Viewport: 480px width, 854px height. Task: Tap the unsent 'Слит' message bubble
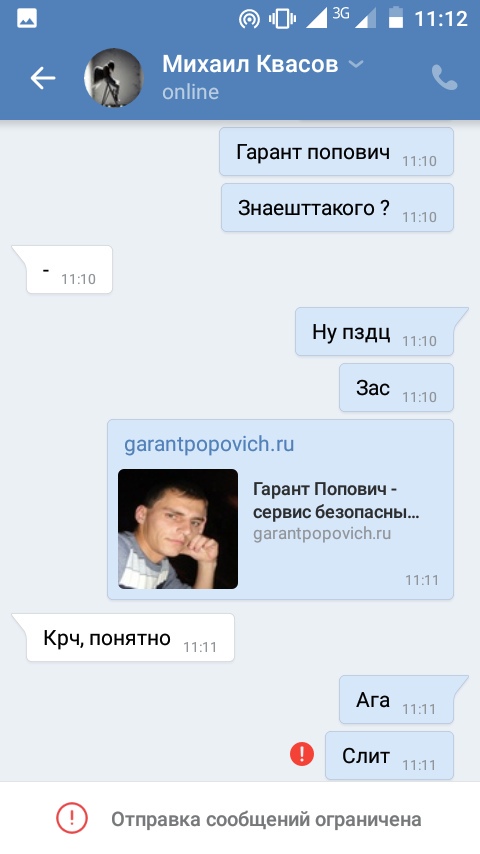(389, 755)
